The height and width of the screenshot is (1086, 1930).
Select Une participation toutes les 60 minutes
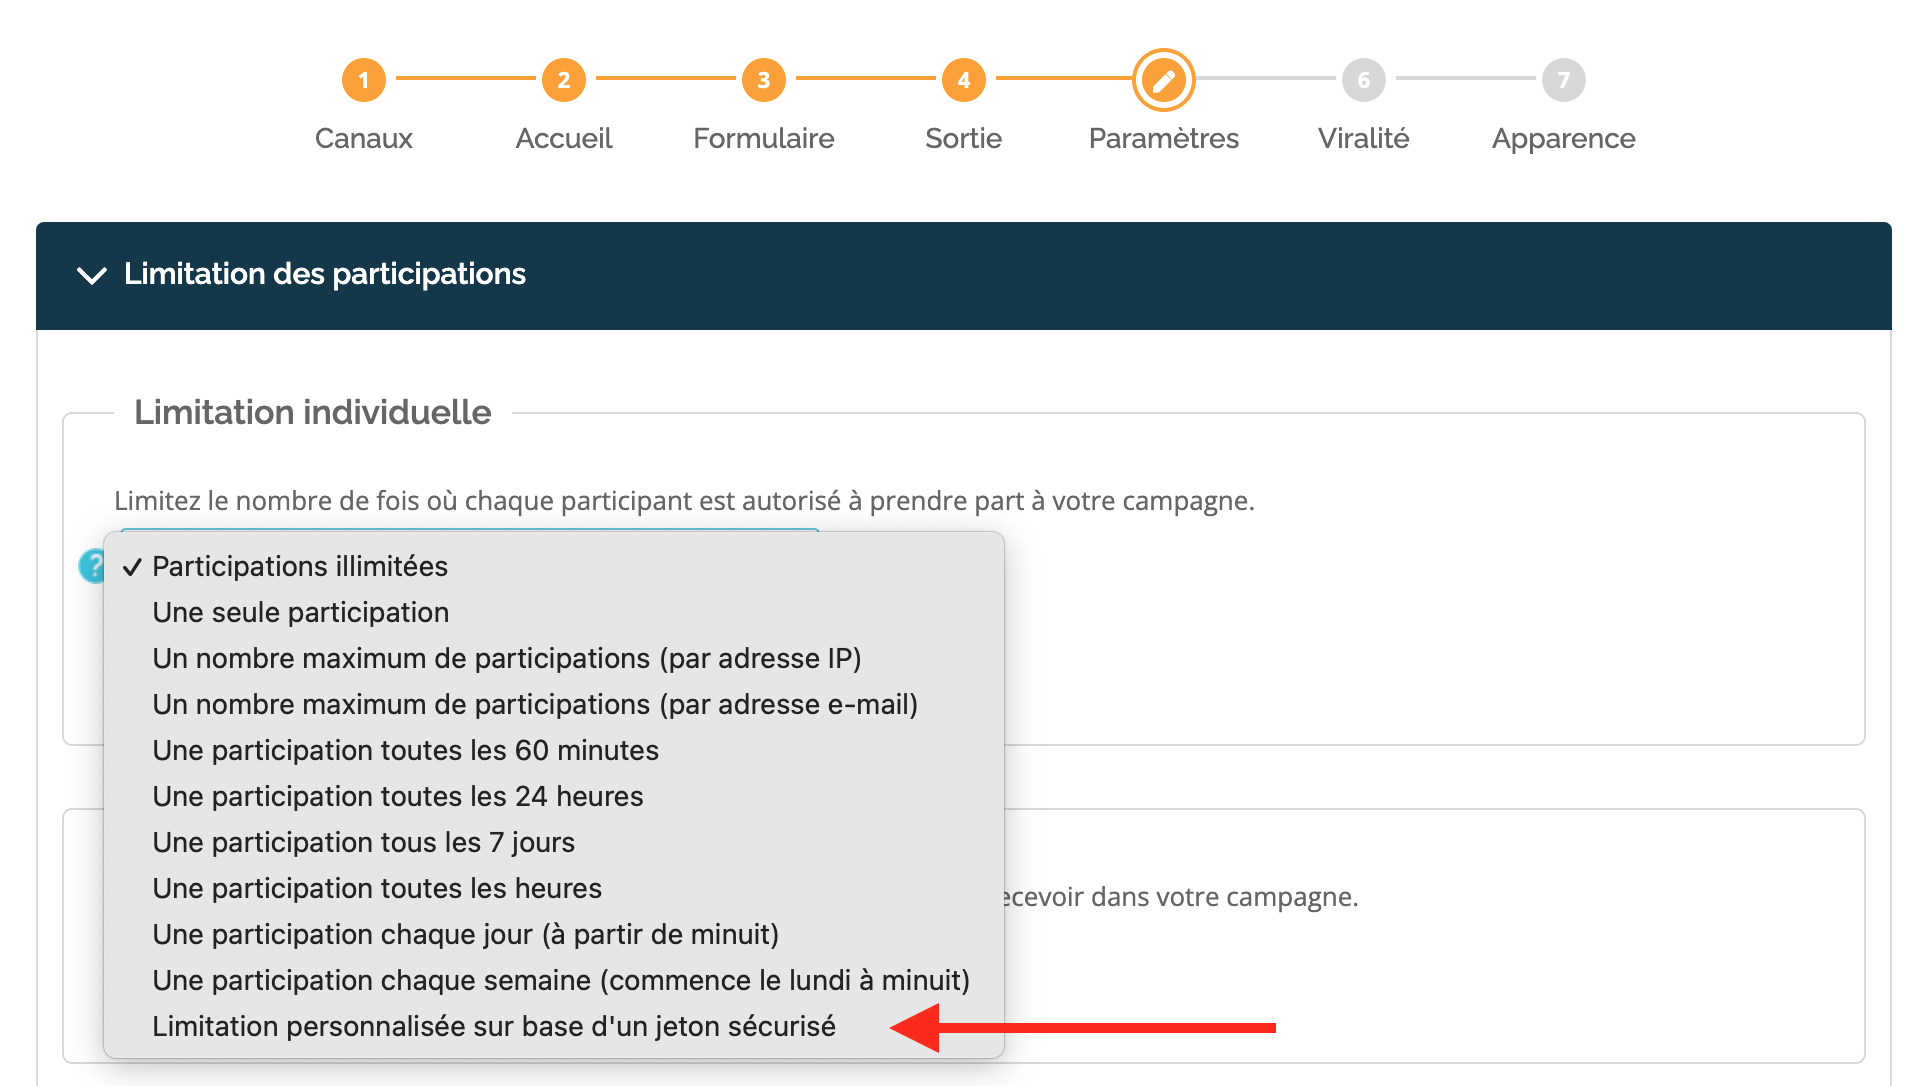pos(554,750)
